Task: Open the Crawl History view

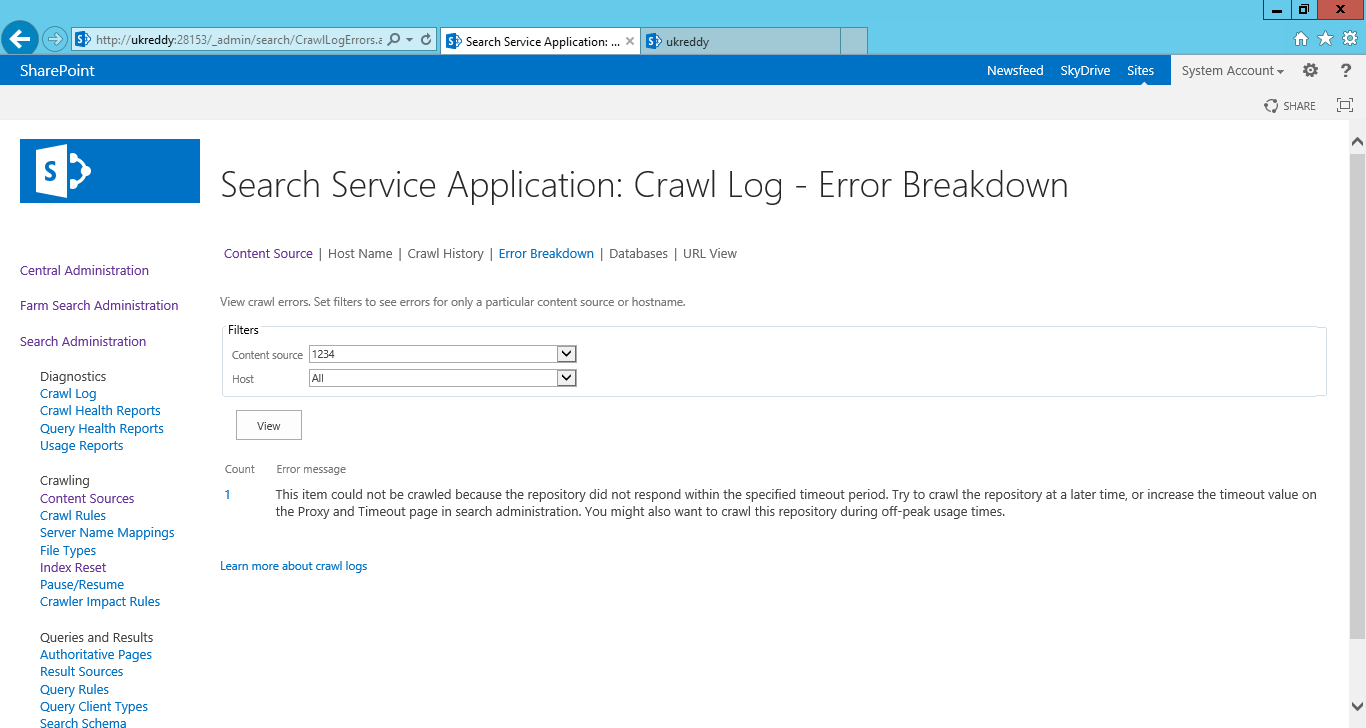Action: (x=446, y=253)
